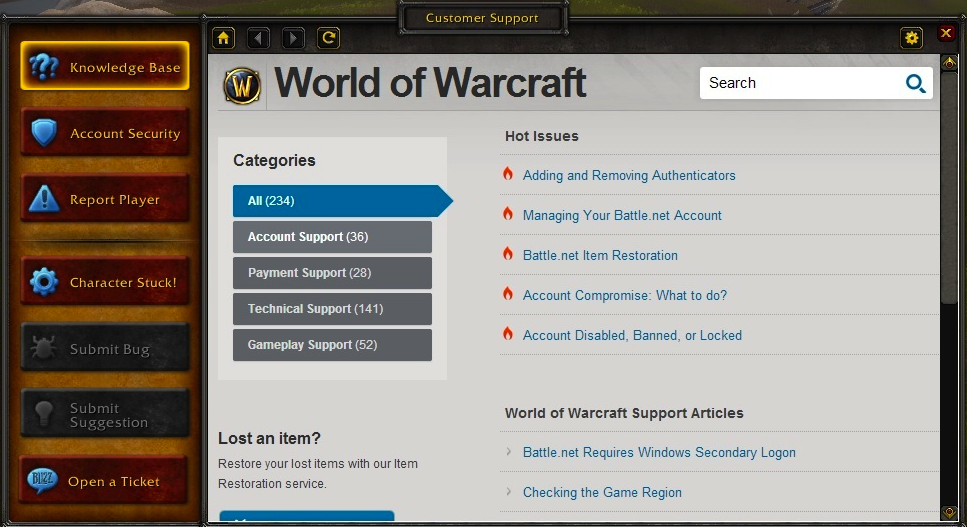Click the vertical scrollbar thumb
The width and height of the screenshot is (967, 527).
coord(949,188)
